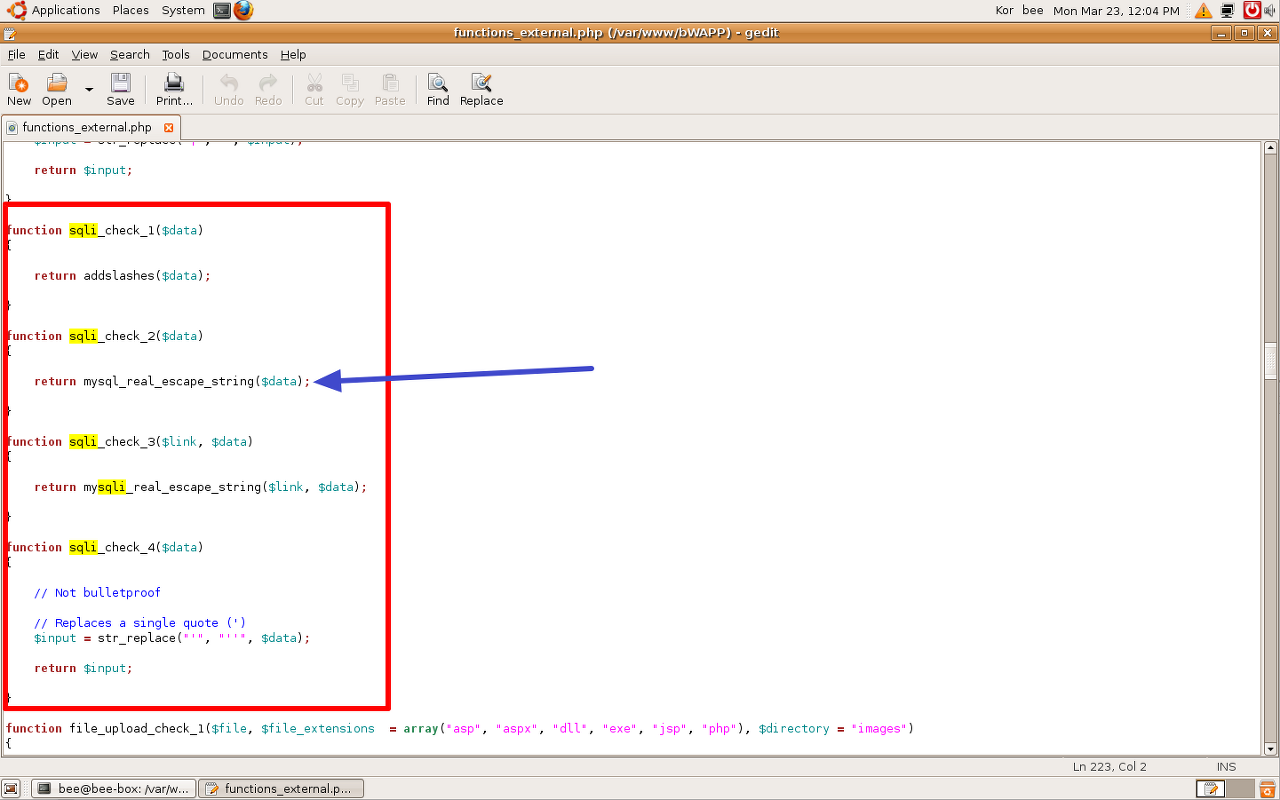Launch Firefox from top panel icon
This screenshot has width=1280, height=800.
pos(244,10)
